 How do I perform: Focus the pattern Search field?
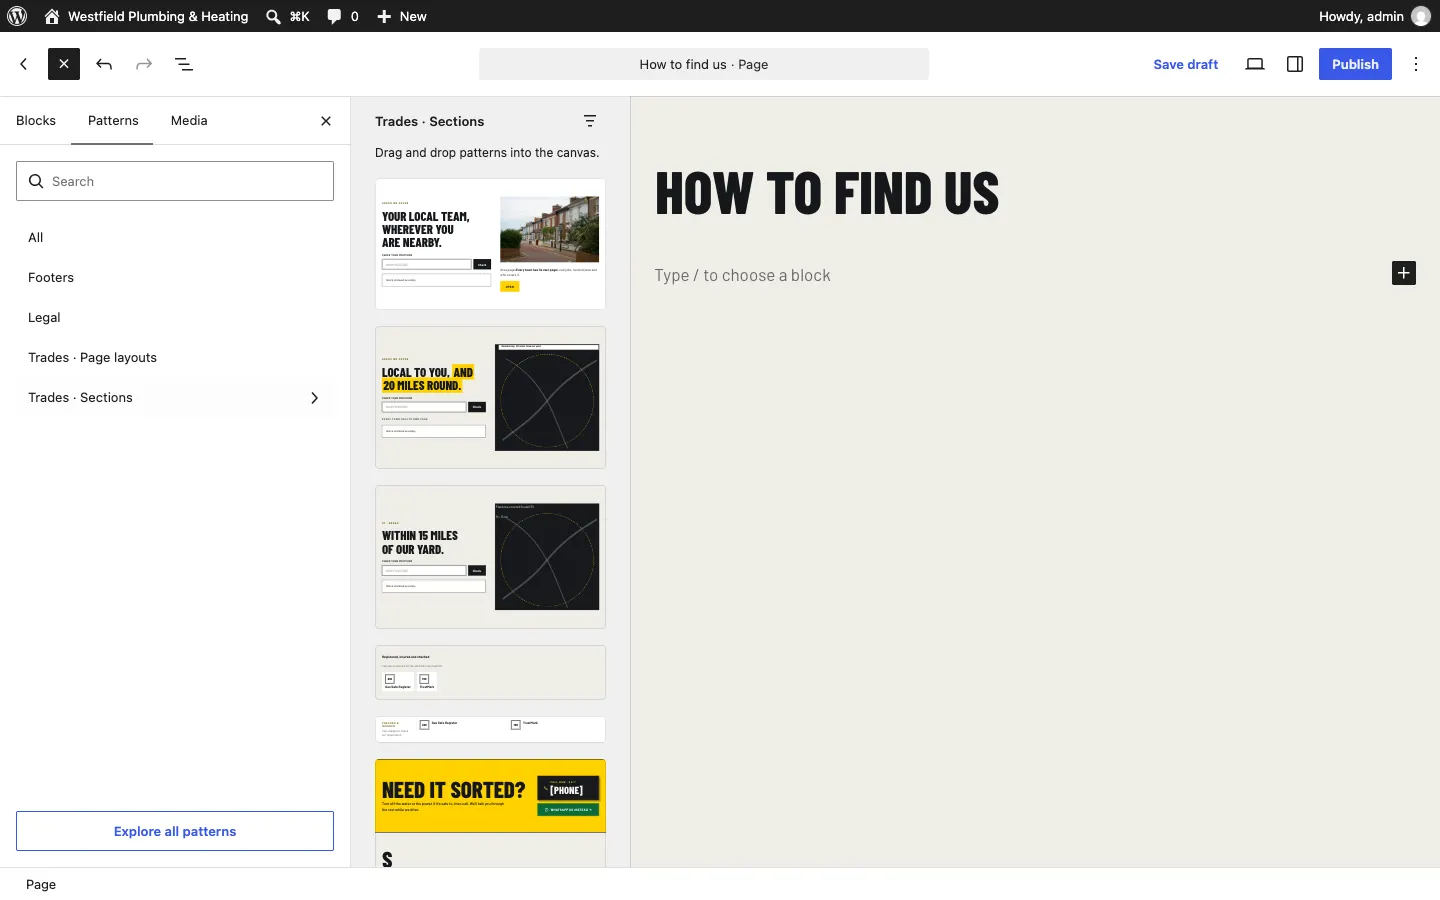tap(175, 181)
